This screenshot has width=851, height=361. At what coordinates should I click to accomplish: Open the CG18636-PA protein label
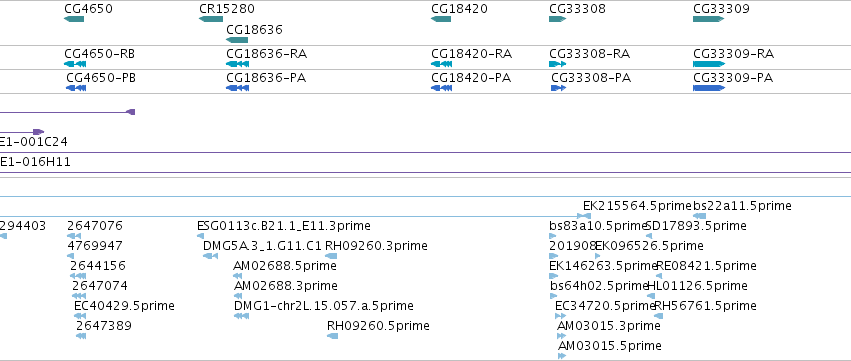pyautogui.click(x=266, y=78)
